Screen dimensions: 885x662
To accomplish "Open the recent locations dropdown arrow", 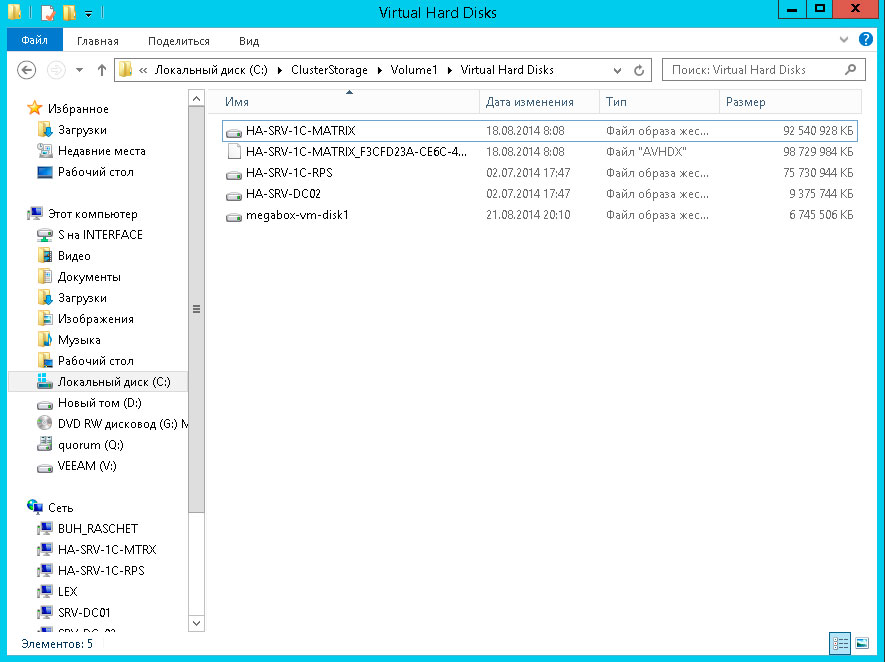I will click(79, 70).
